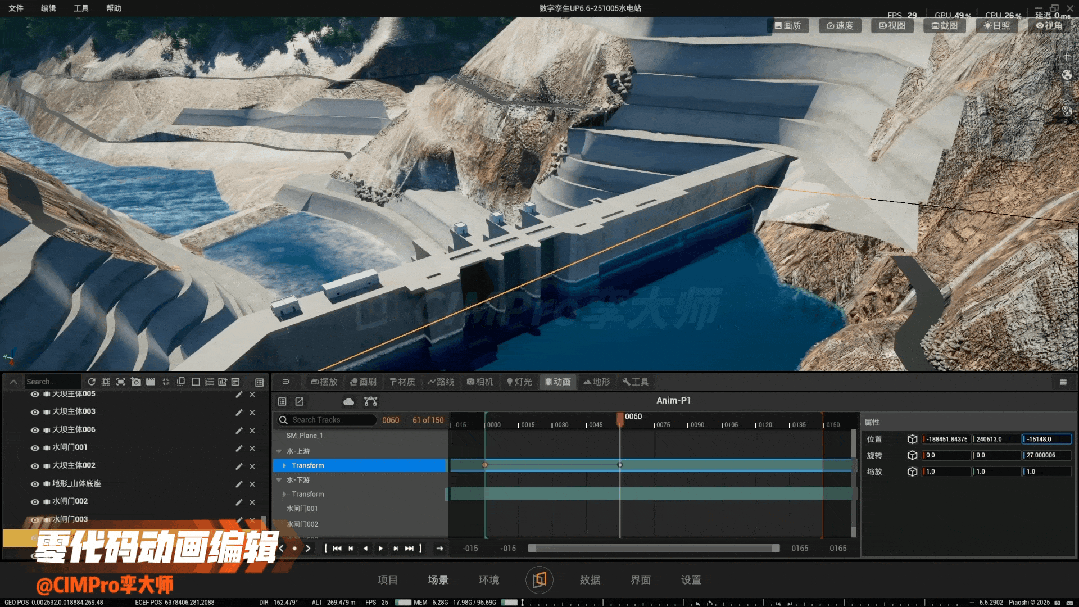Click the empty square icon in outliner toolbar
Viewport: 1079px width, 607px height.
tap(195, 381)
